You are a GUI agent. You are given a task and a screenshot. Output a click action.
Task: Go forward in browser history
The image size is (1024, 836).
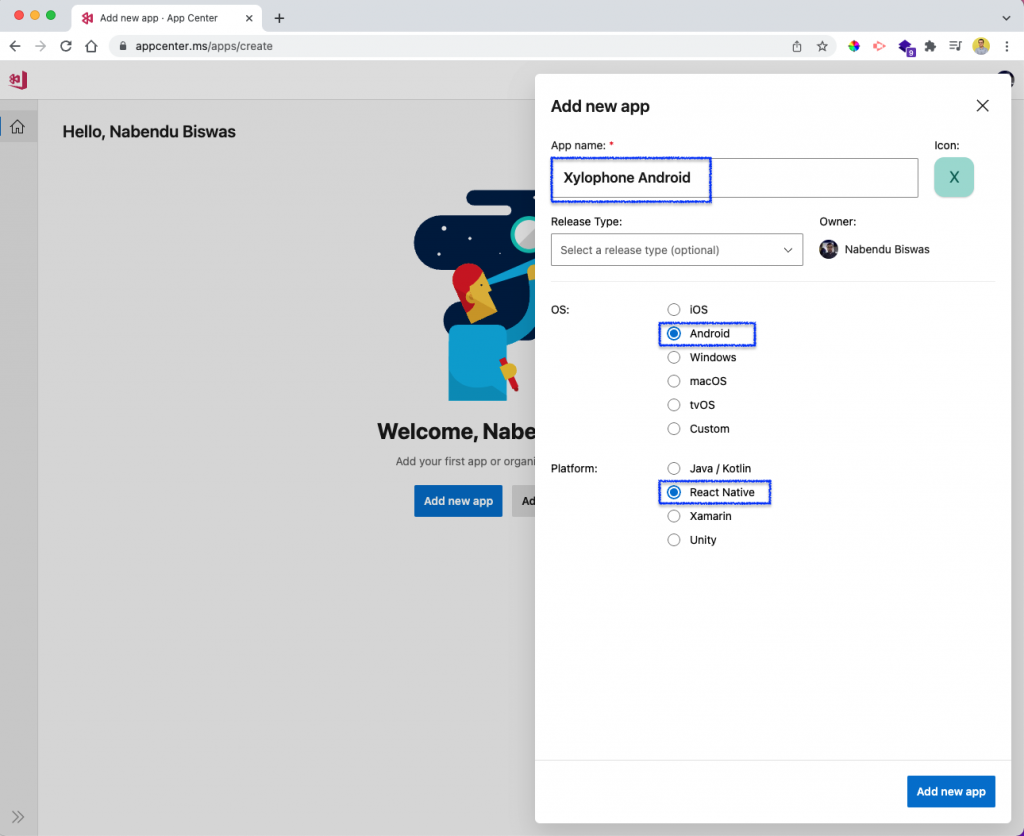pos(40,46)
